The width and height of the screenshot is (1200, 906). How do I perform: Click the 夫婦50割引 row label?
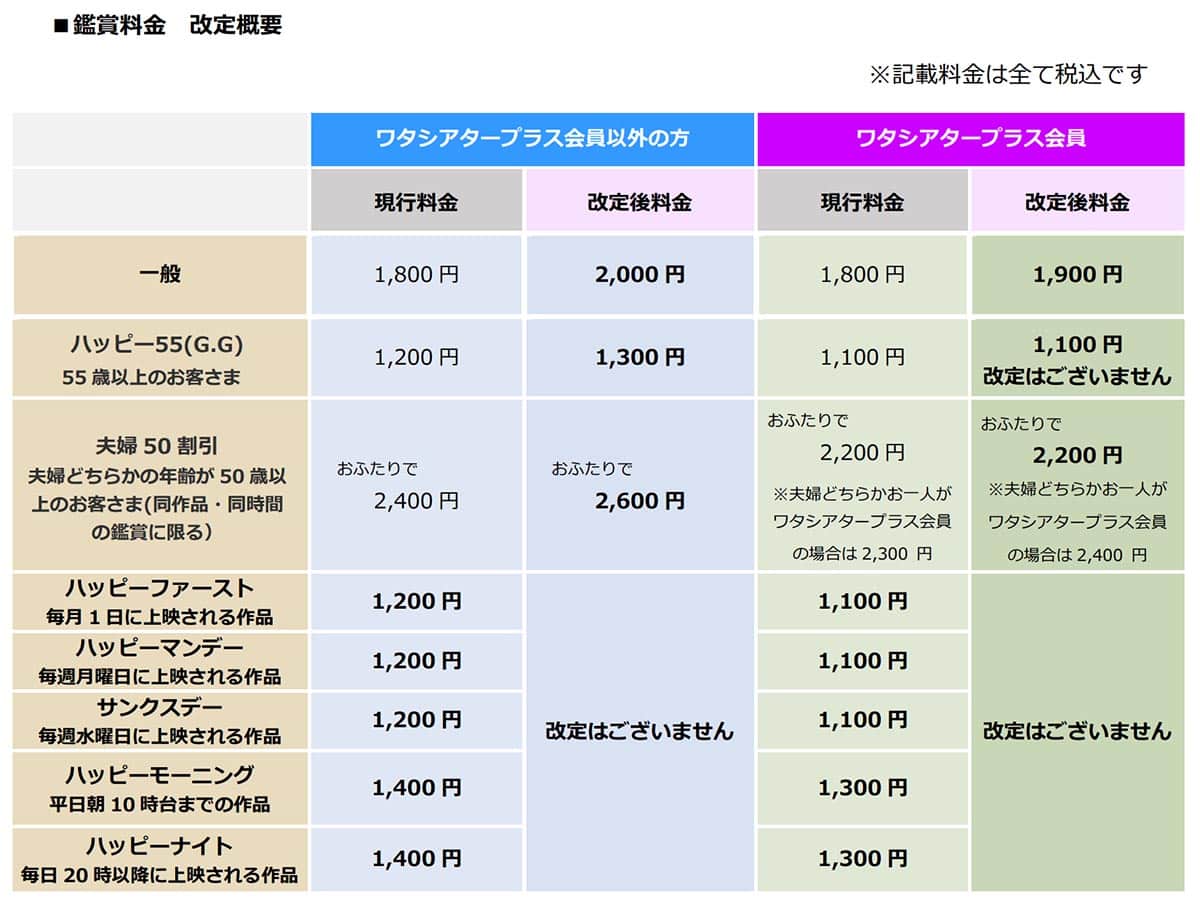[160, 450]
